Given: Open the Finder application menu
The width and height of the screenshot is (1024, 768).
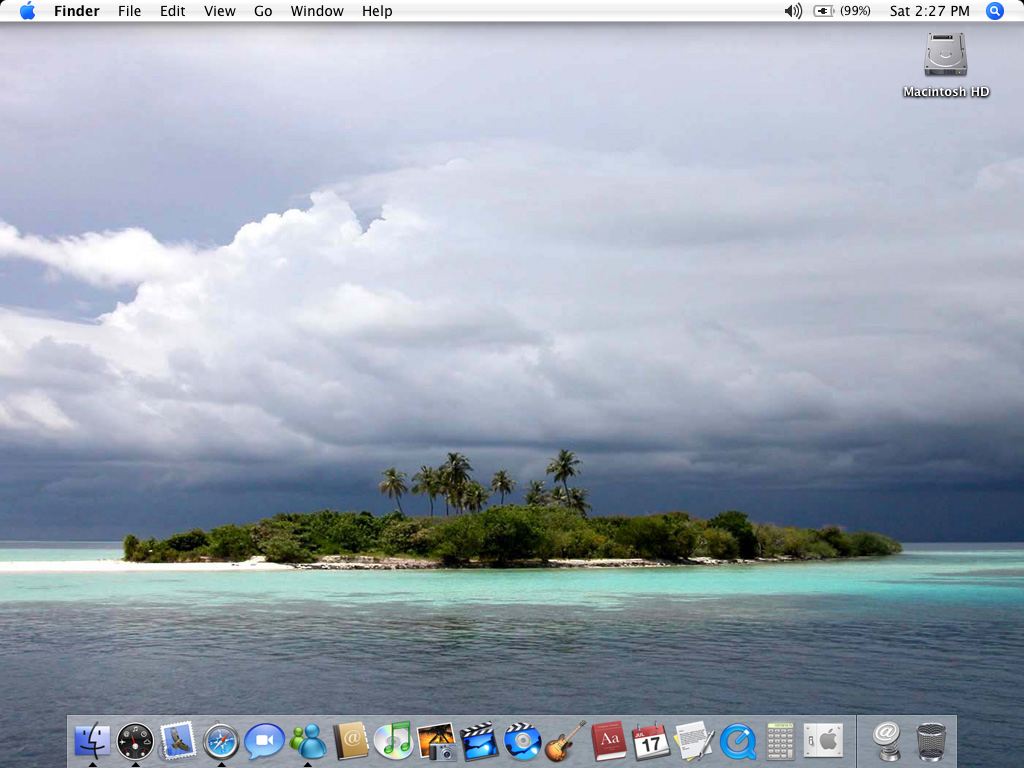Looking at the screenshot, I should pos(77,11).
